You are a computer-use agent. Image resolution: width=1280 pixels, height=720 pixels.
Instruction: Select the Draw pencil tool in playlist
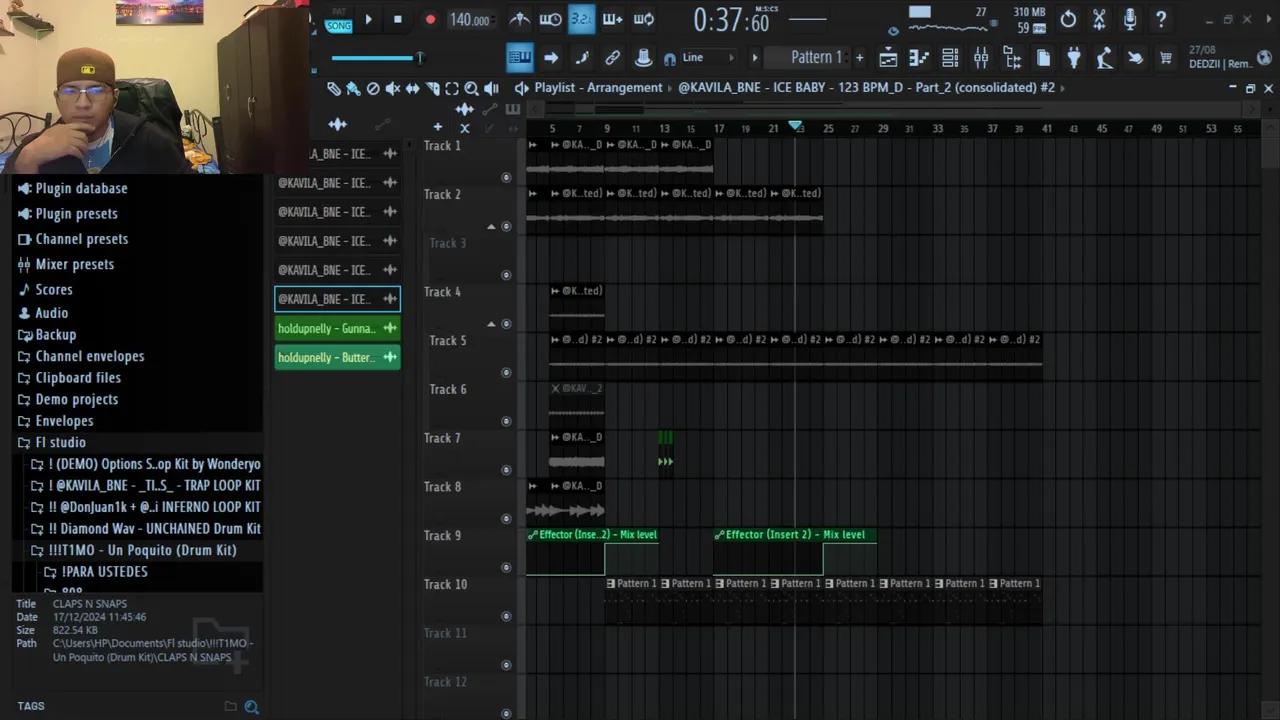click(x=334, y=88)
